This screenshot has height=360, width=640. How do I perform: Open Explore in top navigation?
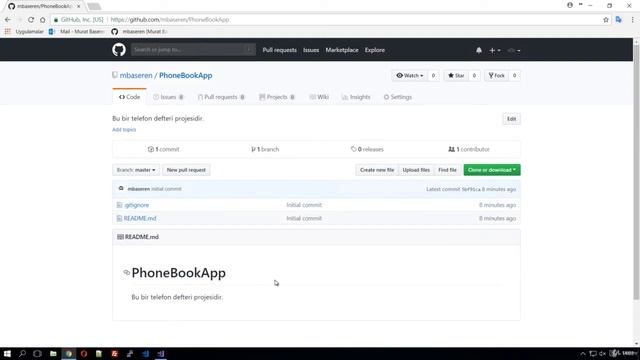[375, 50]
